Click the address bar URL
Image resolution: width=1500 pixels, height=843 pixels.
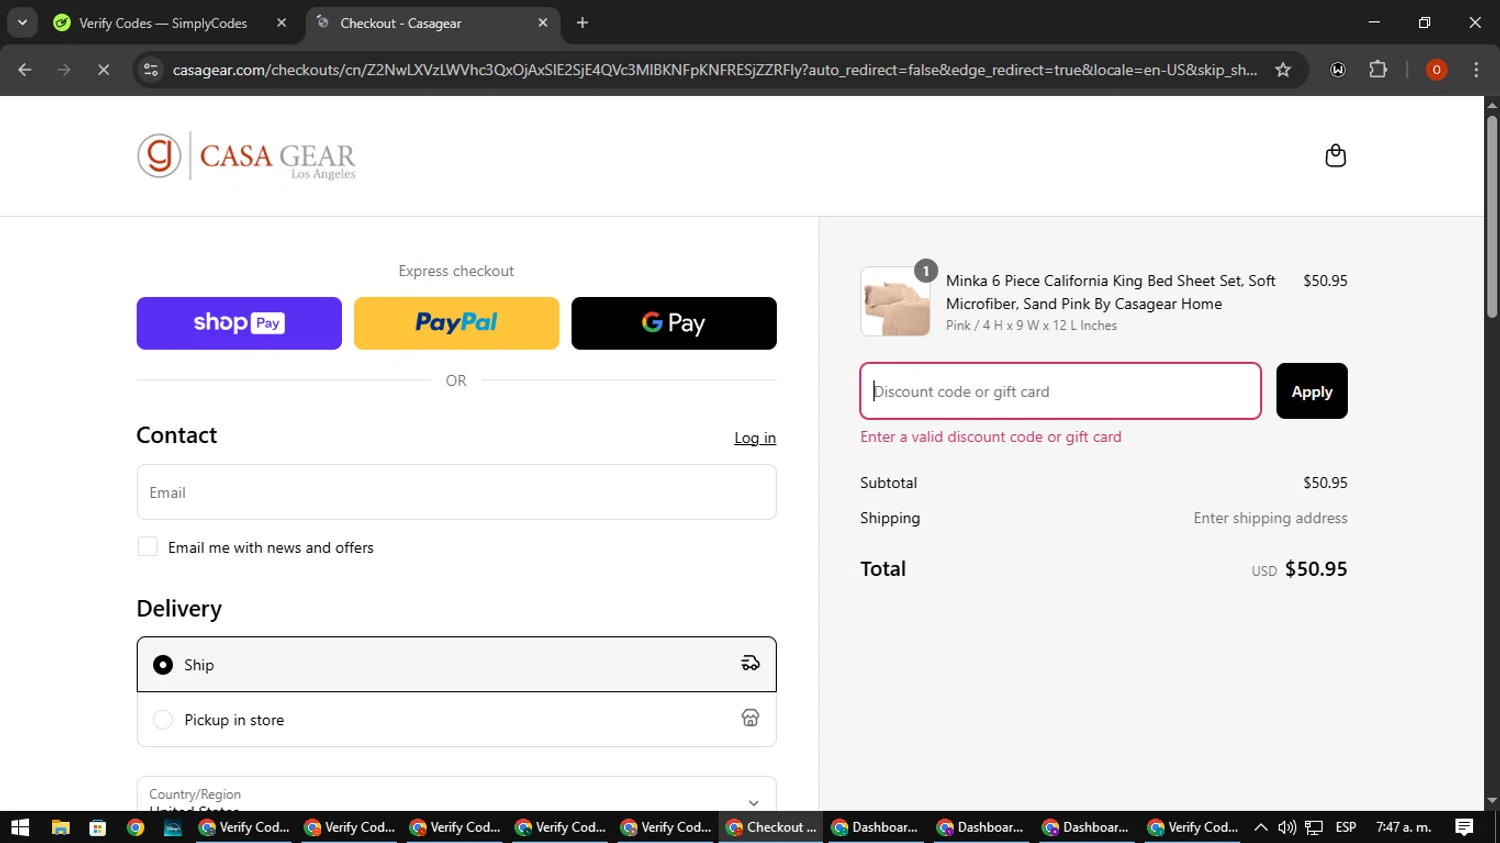click(x=714, y=70)
